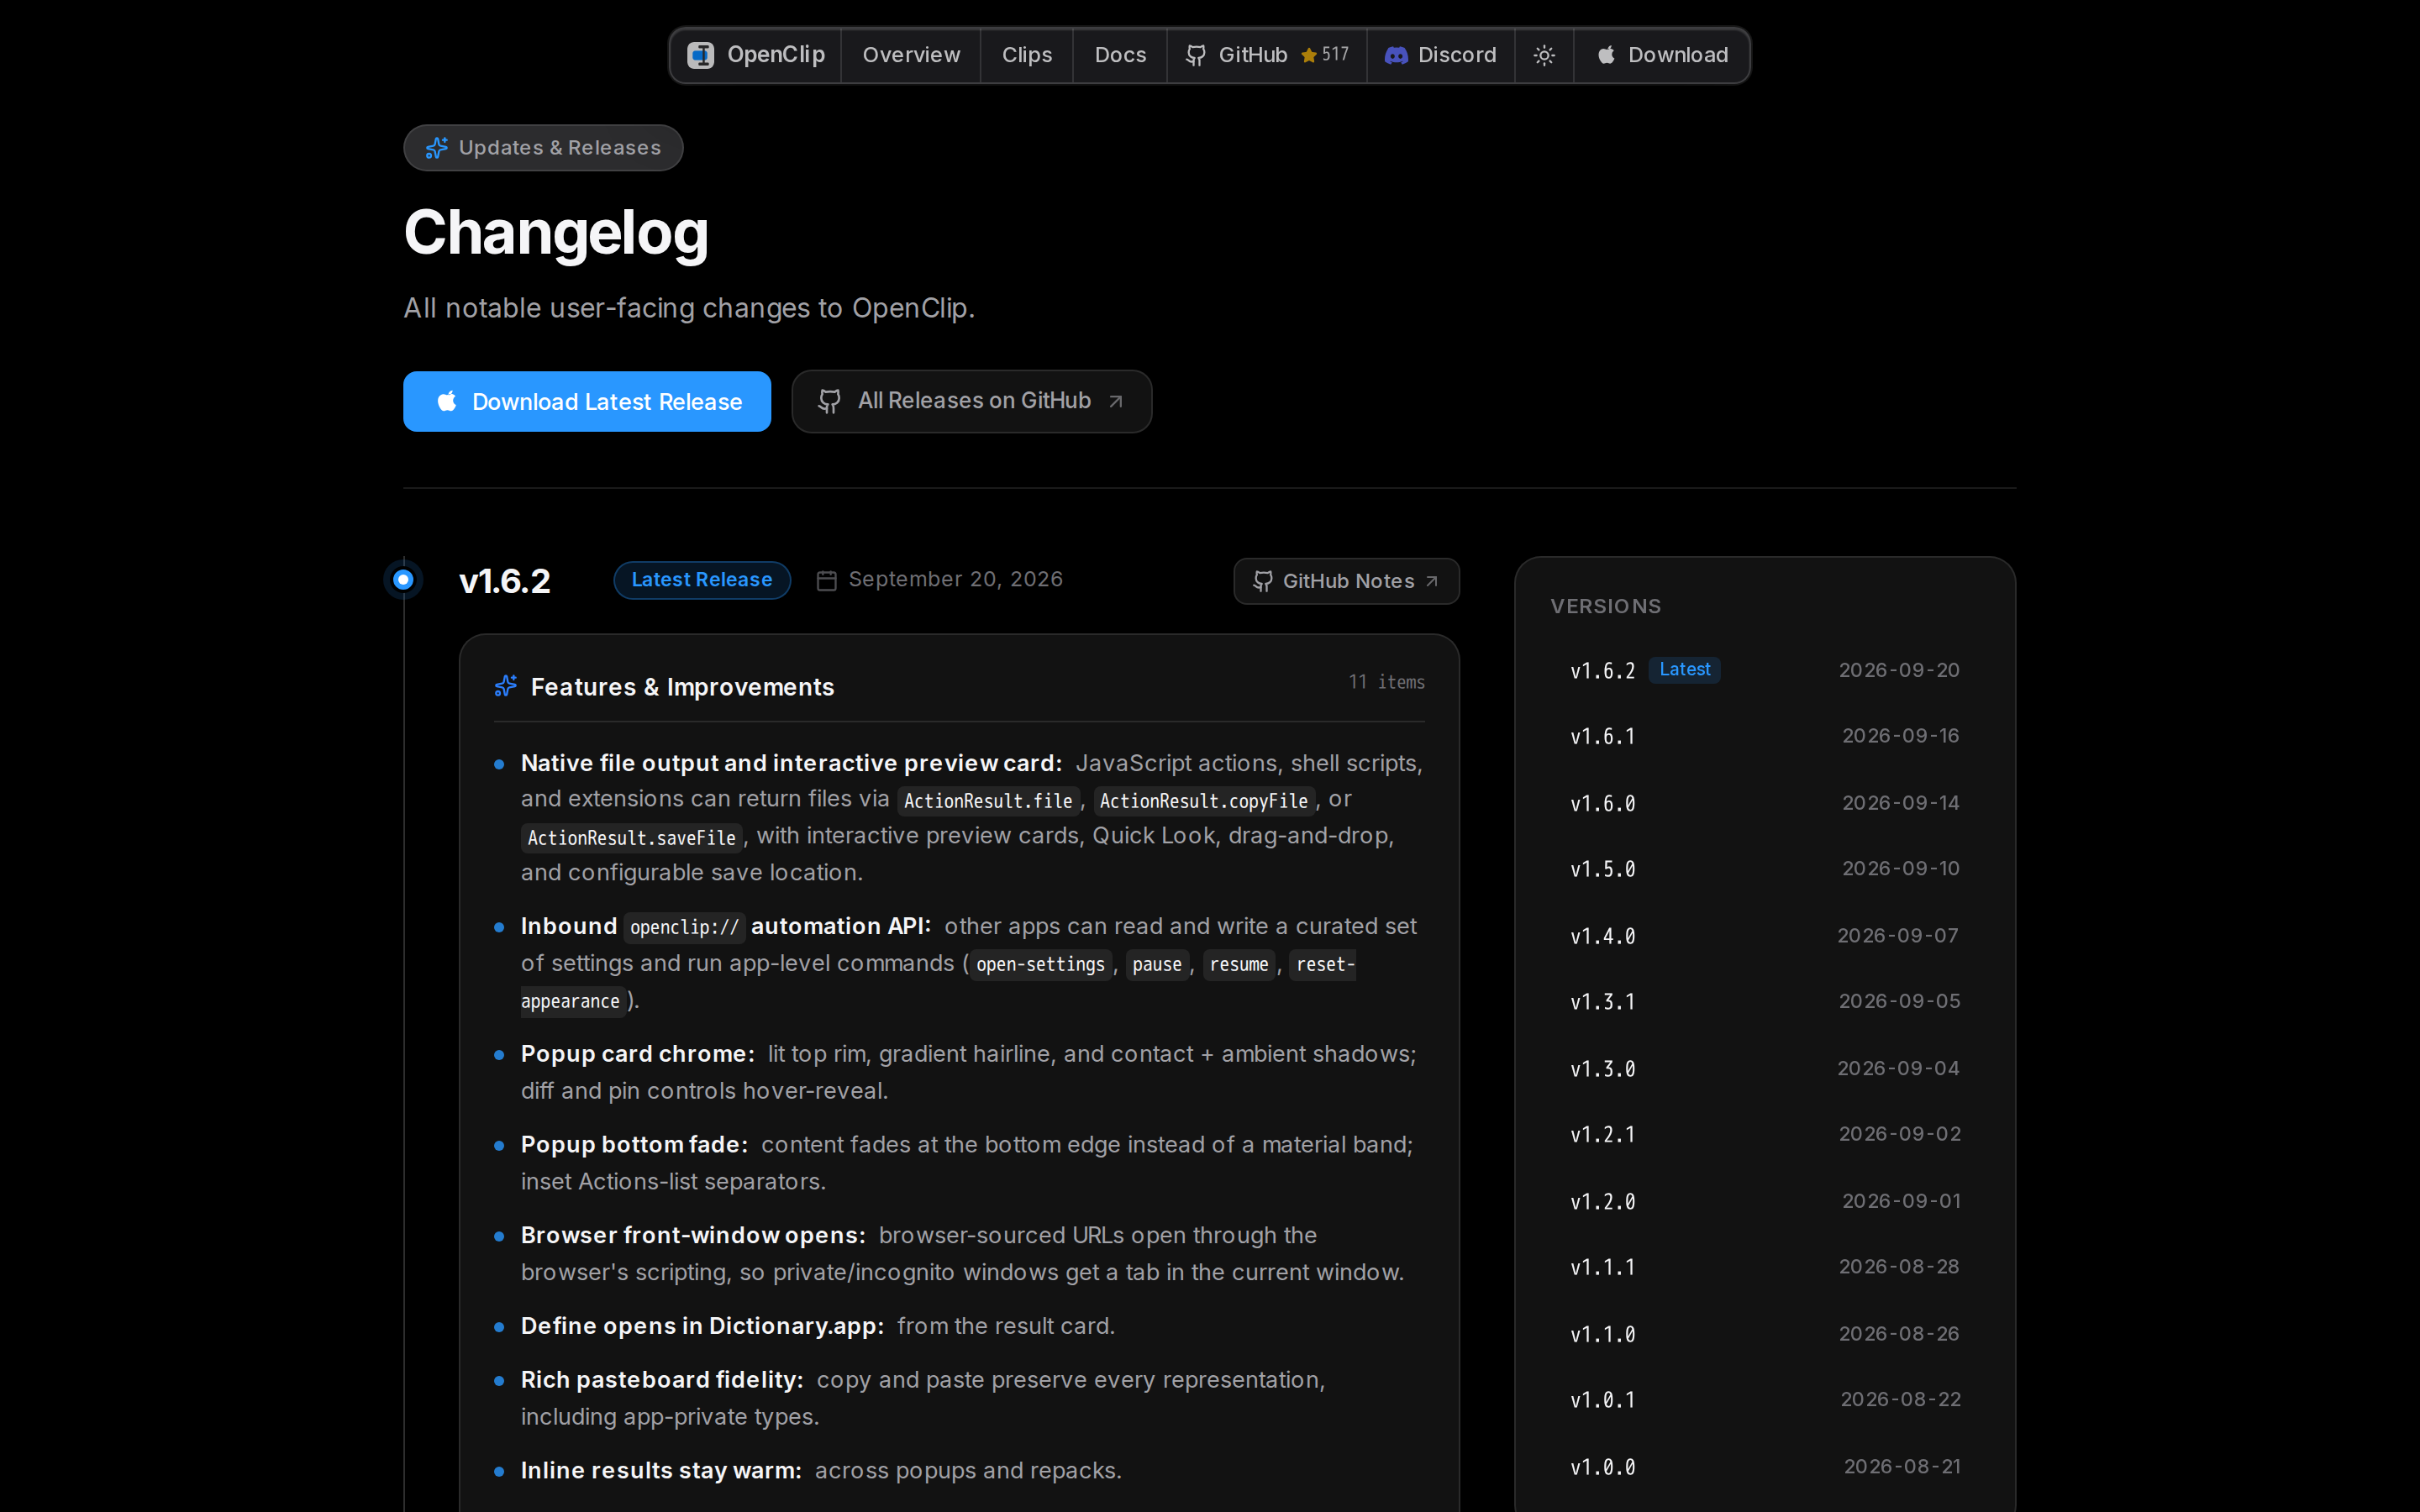2420x1512 pixels.
Task: Click 'Inline results stay warm:' item title
Action: (x=661, y=1471)
